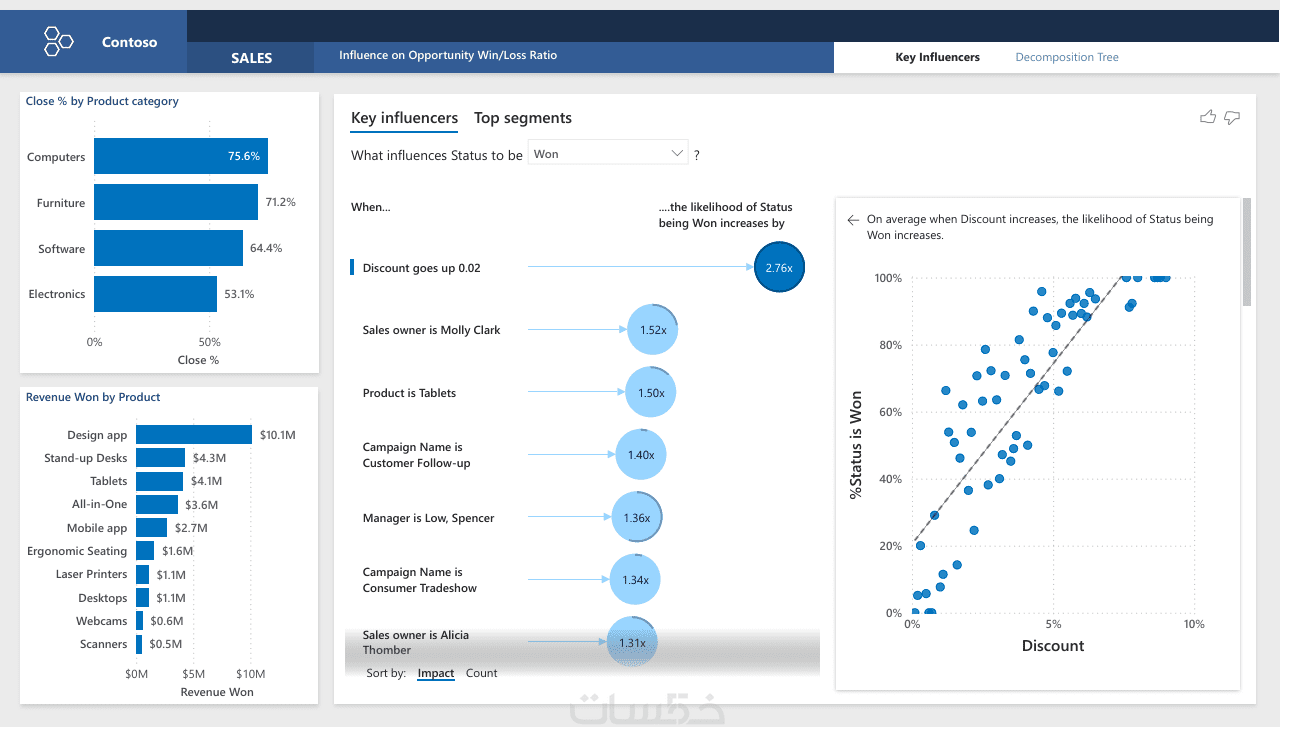1295x740 pixels.
Task: Click the Stand-up Desks revenue bar
Action: [160, 458]
